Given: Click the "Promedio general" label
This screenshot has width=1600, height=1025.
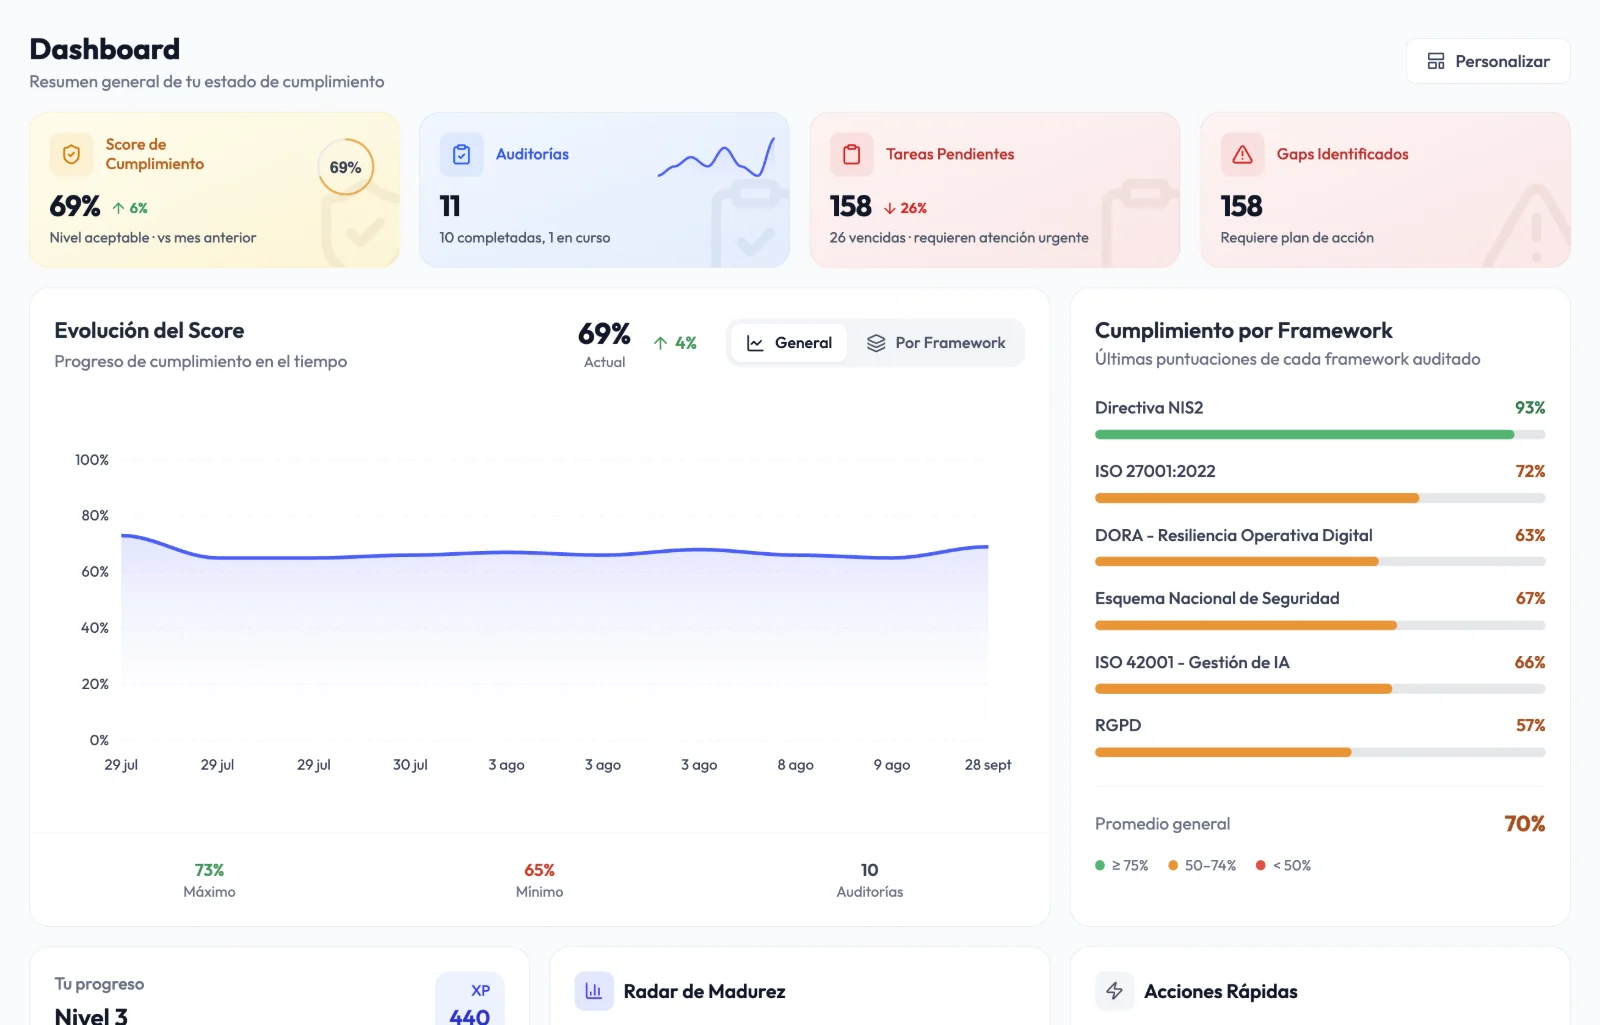Looking at the screenshot, I should pyautogui.click(x=1162, y=824).
